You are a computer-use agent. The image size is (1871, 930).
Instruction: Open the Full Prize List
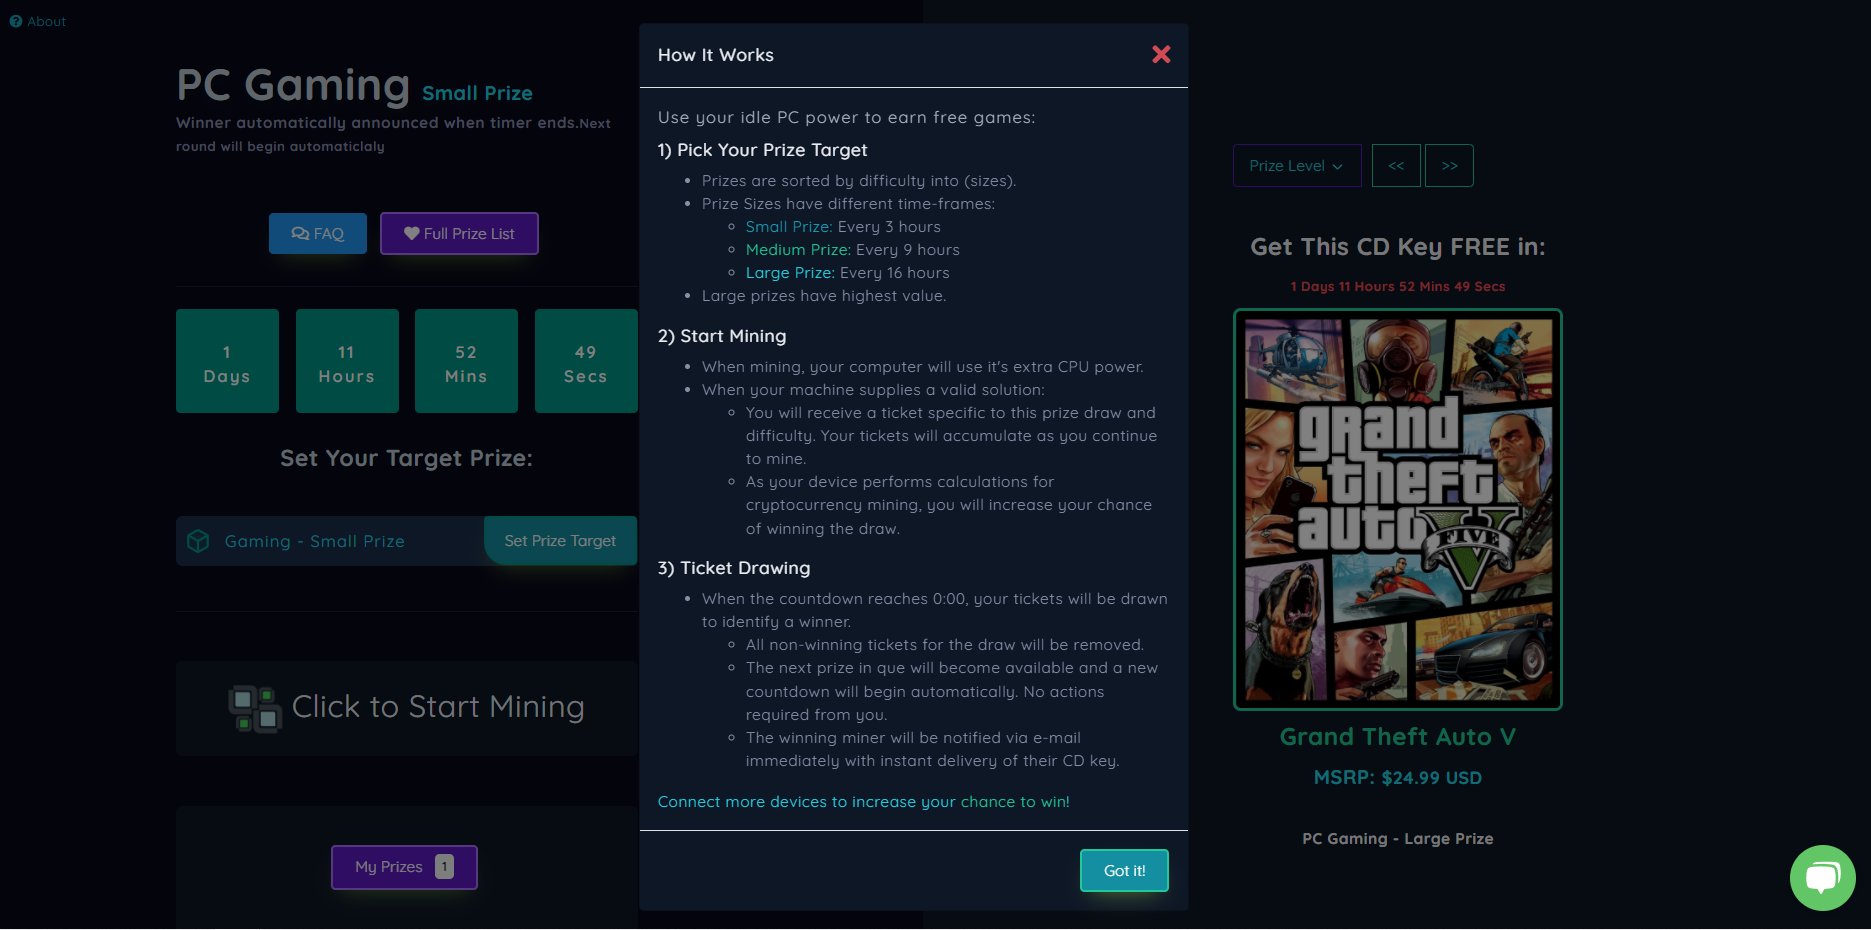click(x=459, y=233)
